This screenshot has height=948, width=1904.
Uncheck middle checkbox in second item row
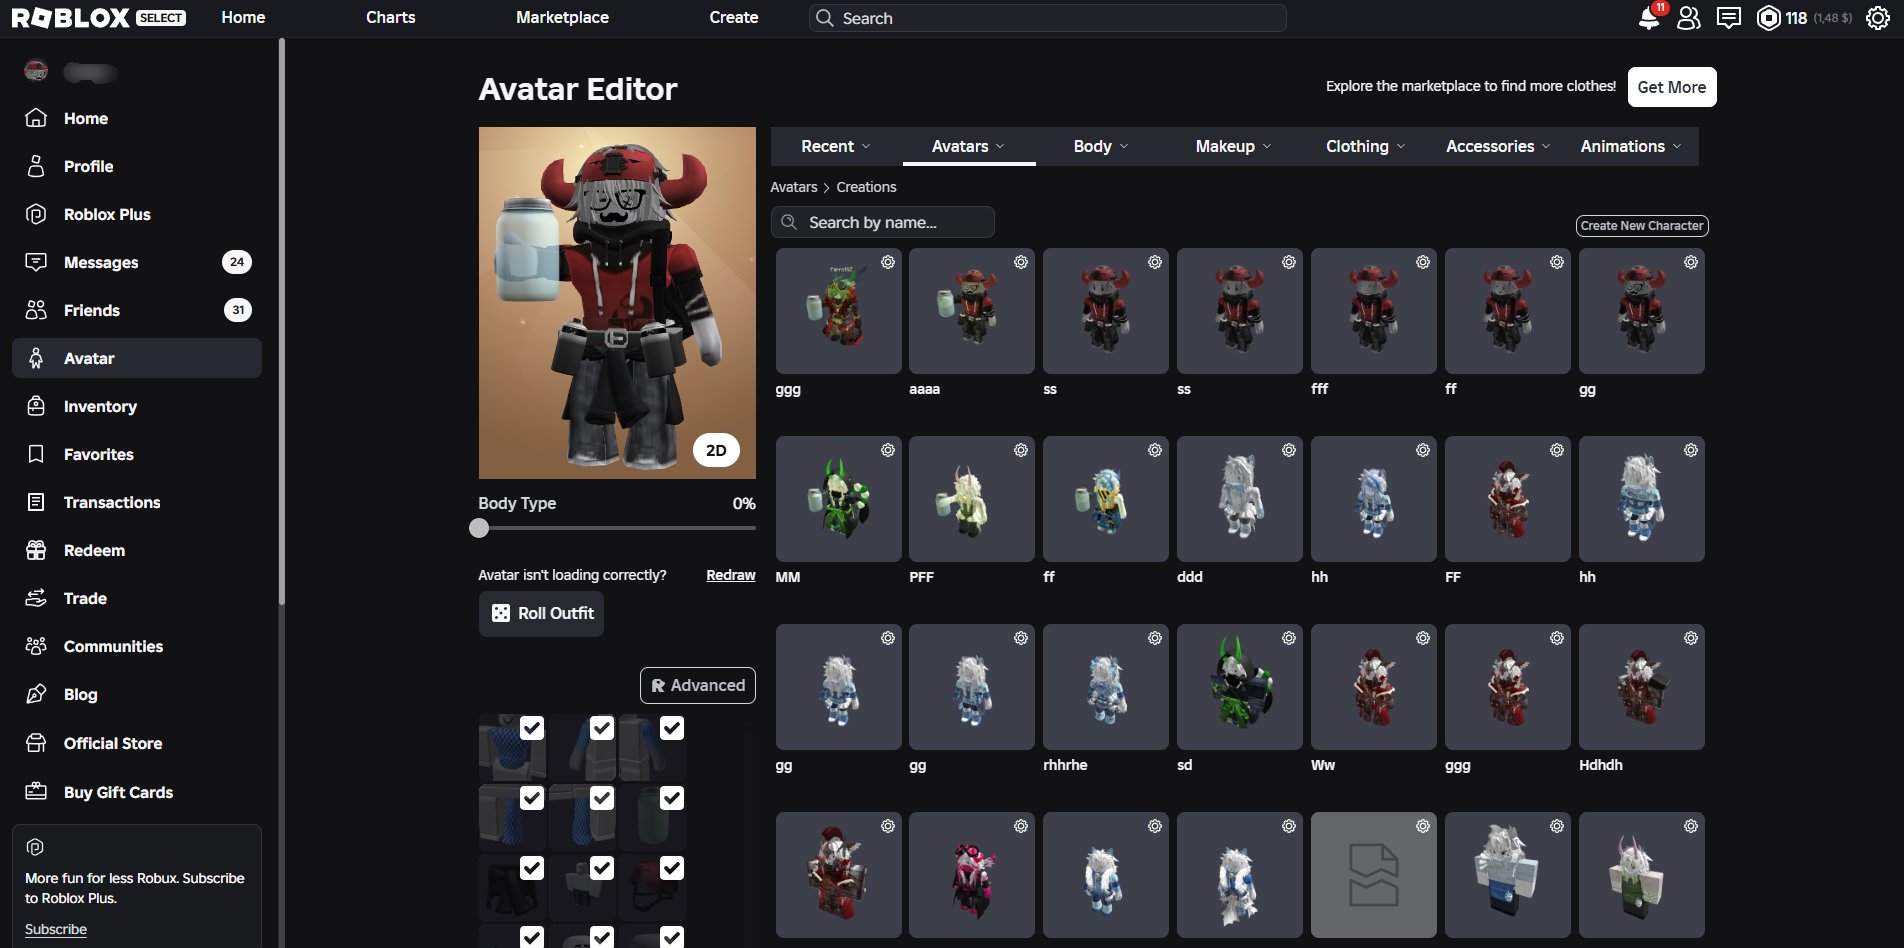pos(602,798)
